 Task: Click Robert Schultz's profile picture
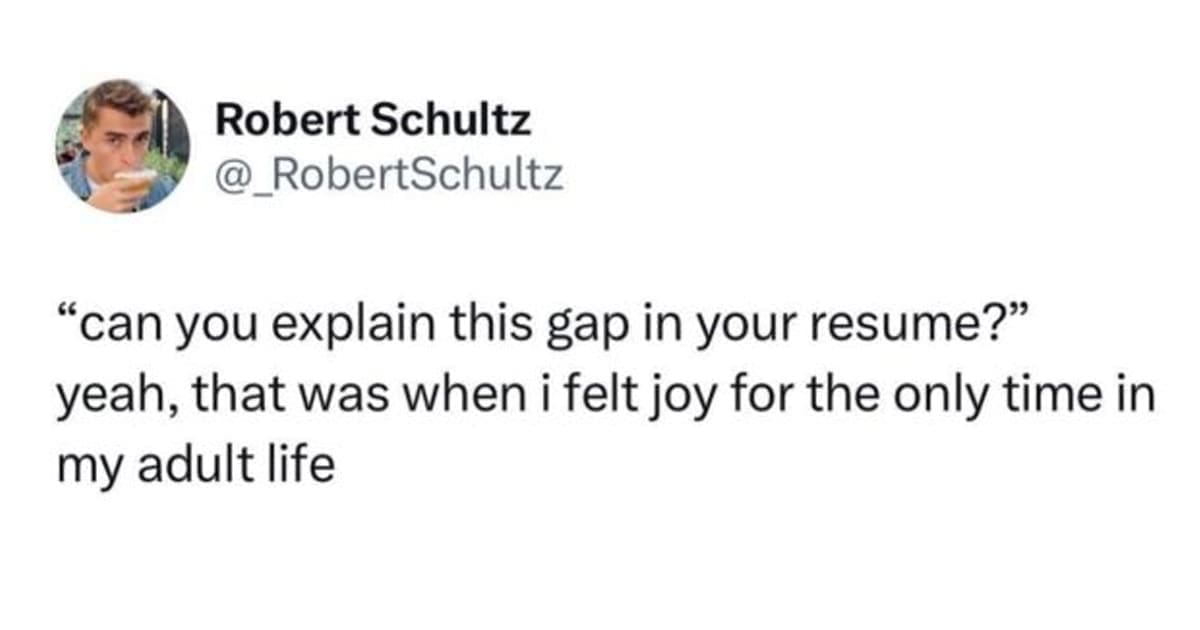122,146
